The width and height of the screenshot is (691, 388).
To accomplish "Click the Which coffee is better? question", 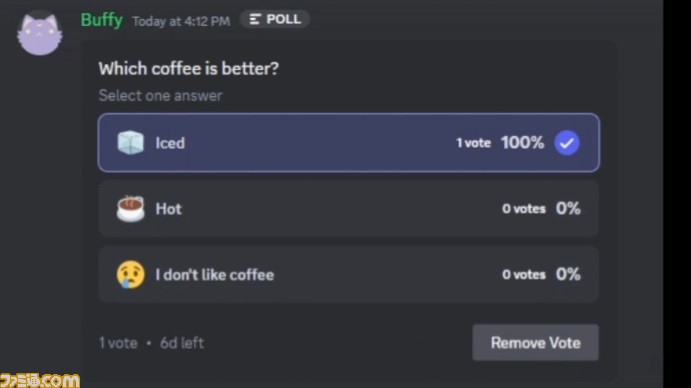I will tap(189, 69).
